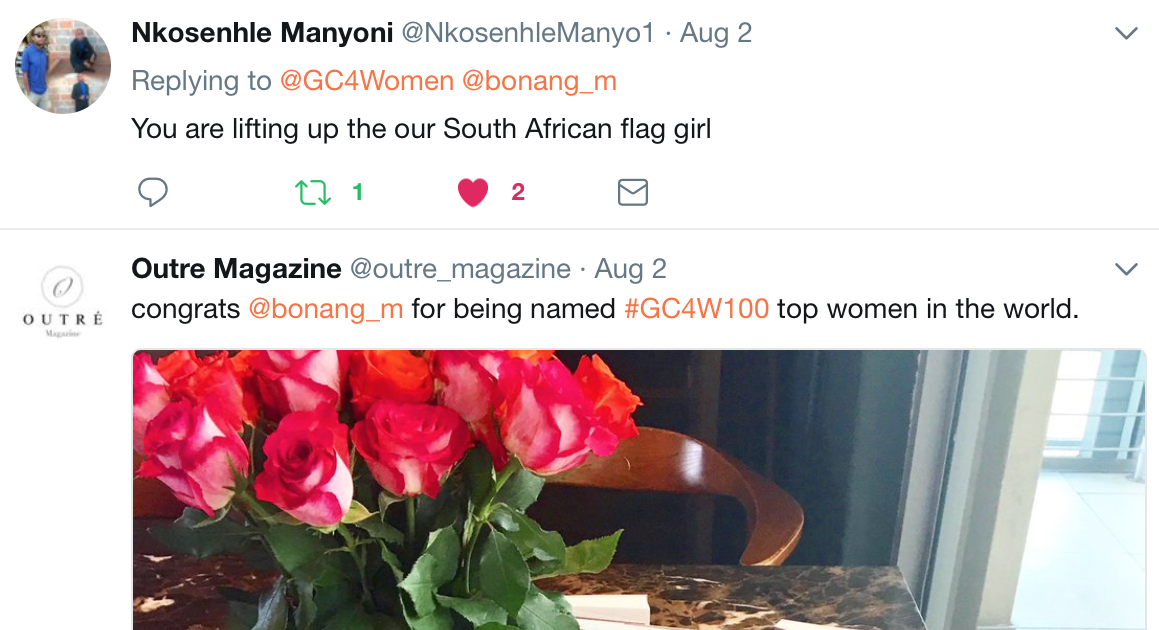
Task: Open the #GC4W100 hashtag
Action: tap(696, 309)
